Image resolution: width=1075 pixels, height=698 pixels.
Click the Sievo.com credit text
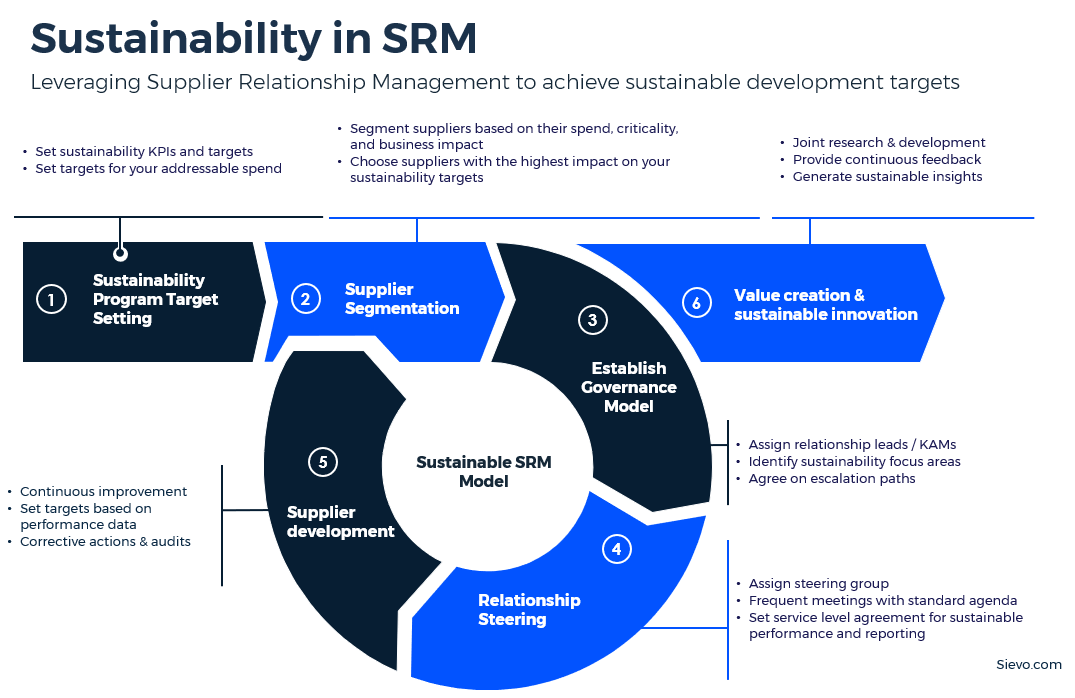tap(1028, 664)
